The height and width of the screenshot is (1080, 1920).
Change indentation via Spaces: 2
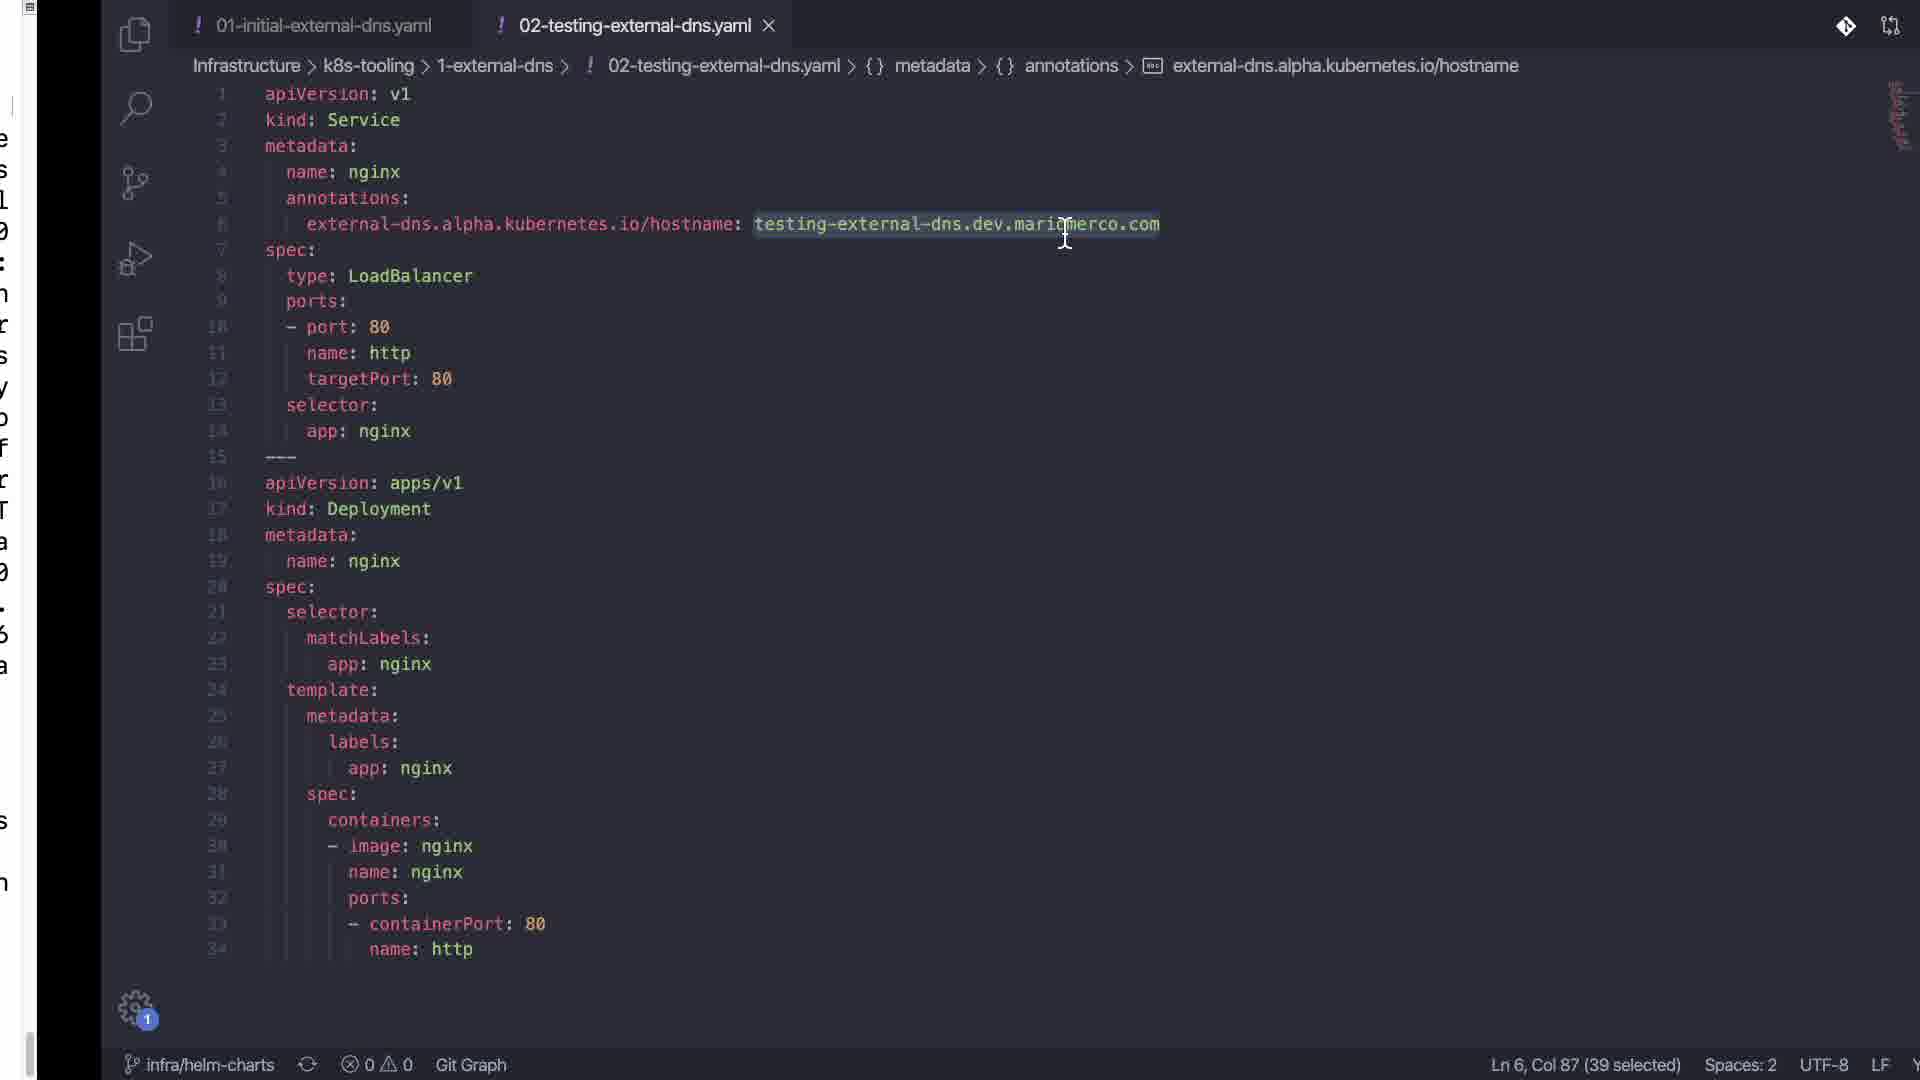1740,1065
